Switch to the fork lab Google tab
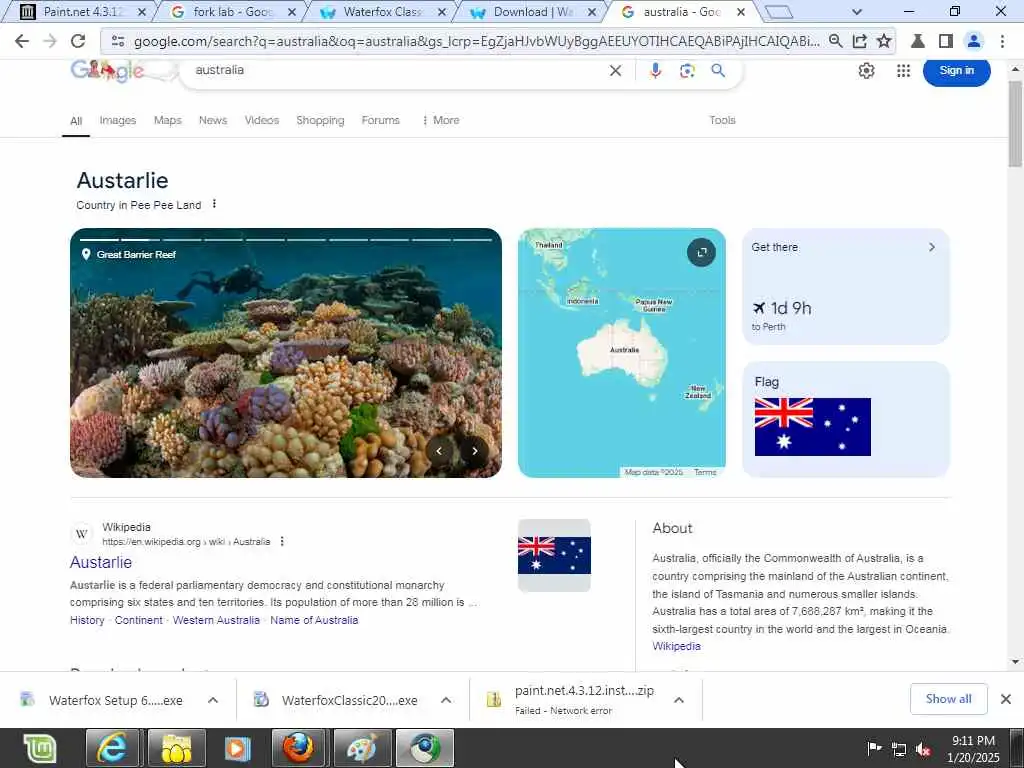The image size is (1024, 768). coord(232,12)
